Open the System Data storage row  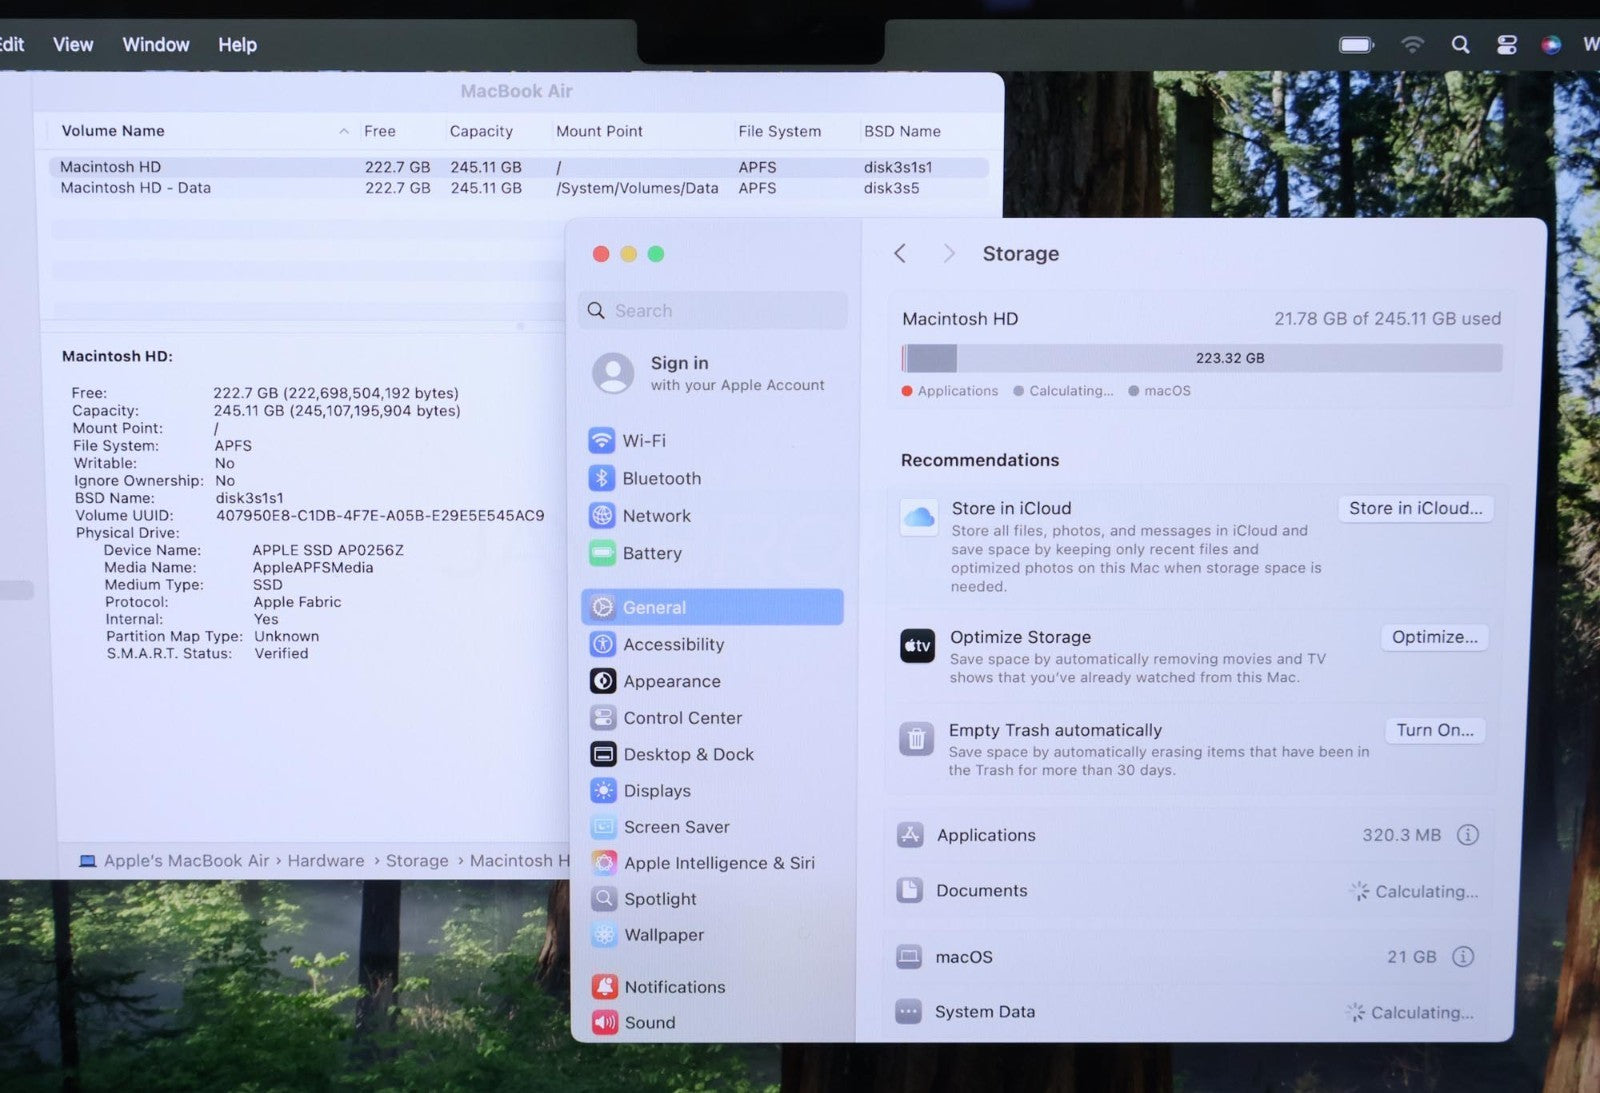click(x=1187, y=1012)
